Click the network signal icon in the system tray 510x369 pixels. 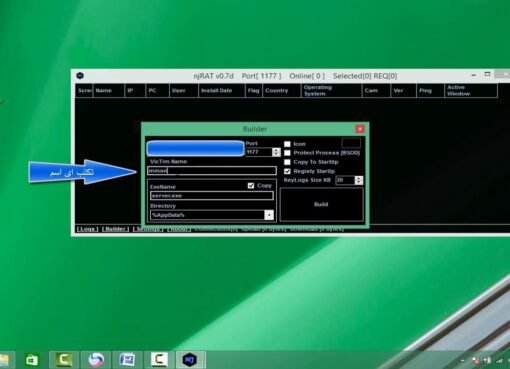coord(499,360)
